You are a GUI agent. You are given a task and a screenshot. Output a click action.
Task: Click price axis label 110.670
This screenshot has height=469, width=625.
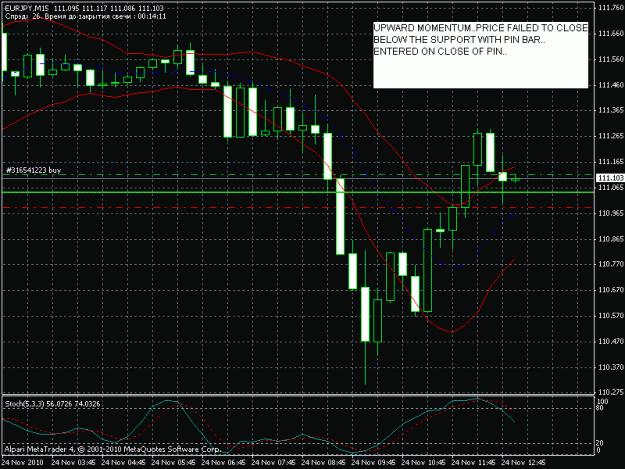pyautogui.click(x=611, y=290)
